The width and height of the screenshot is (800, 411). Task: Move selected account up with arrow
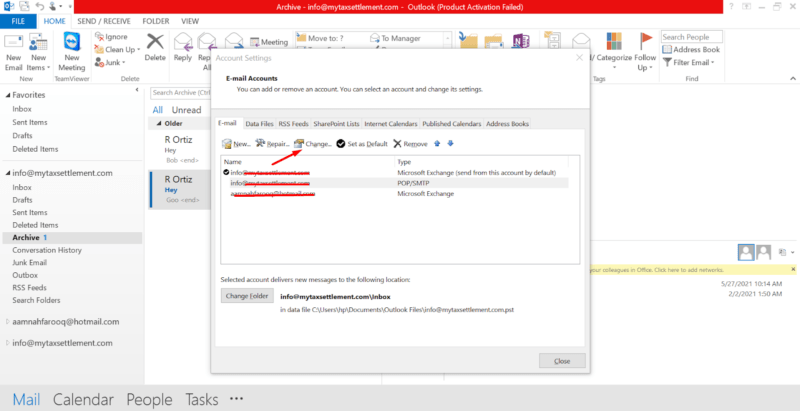(x=437, y=144)
